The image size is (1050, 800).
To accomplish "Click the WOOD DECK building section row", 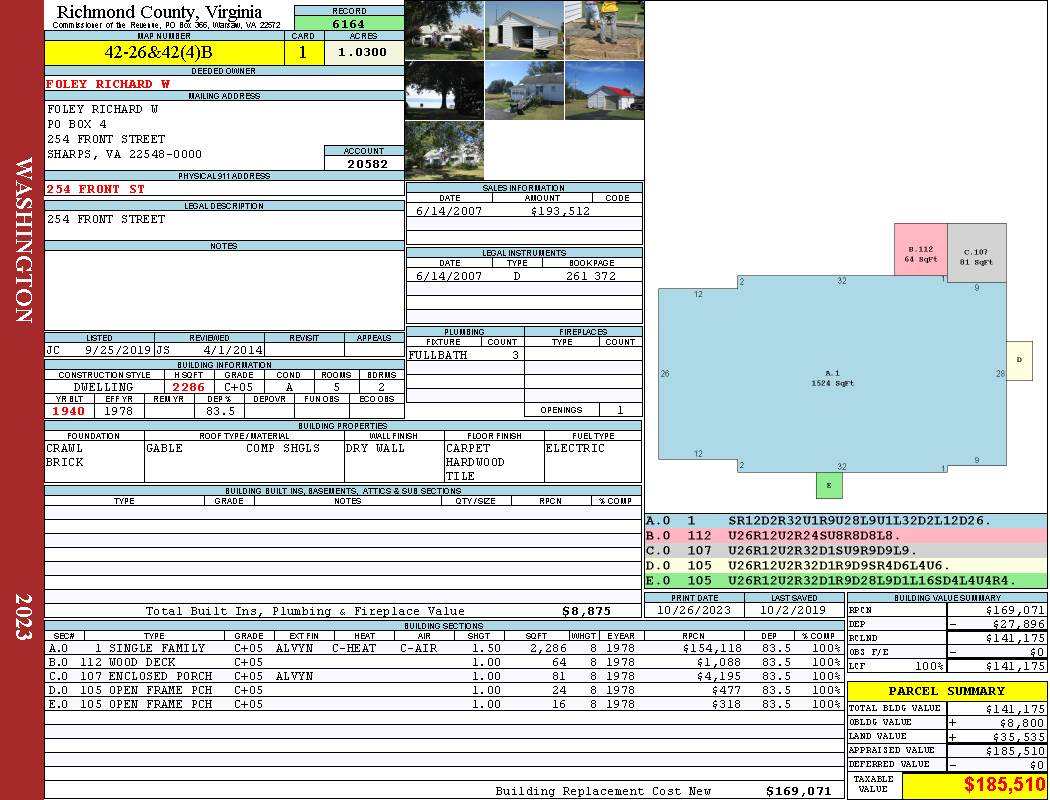I will [x=445, y=662].
